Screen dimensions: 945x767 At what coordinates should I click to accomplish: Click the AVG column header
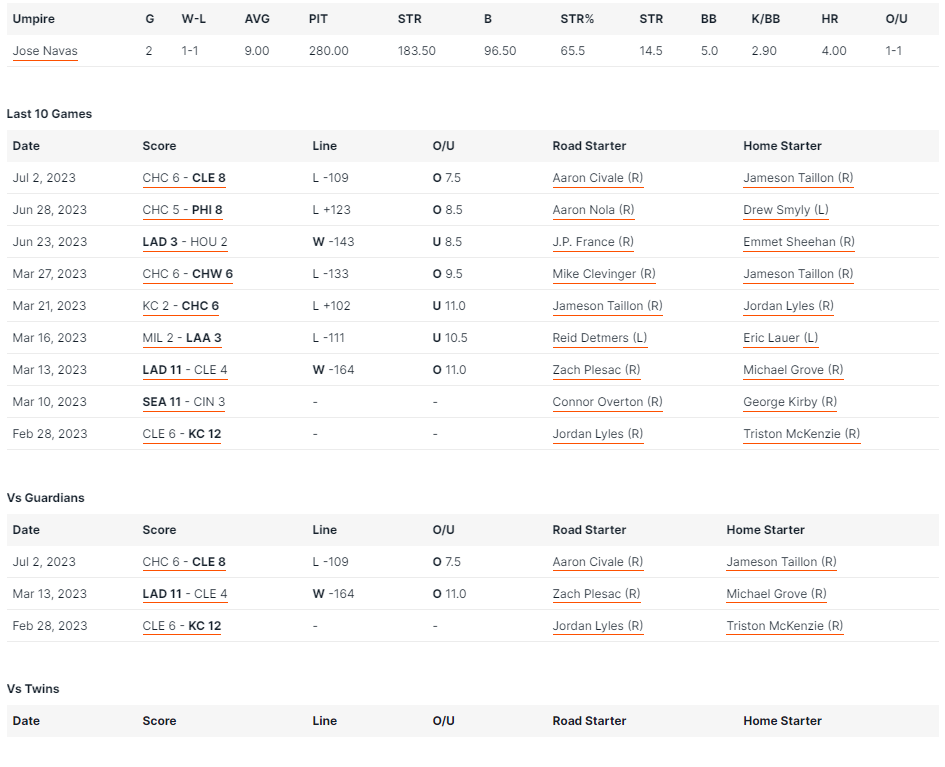pyautogui.click(x=257, y=19)
